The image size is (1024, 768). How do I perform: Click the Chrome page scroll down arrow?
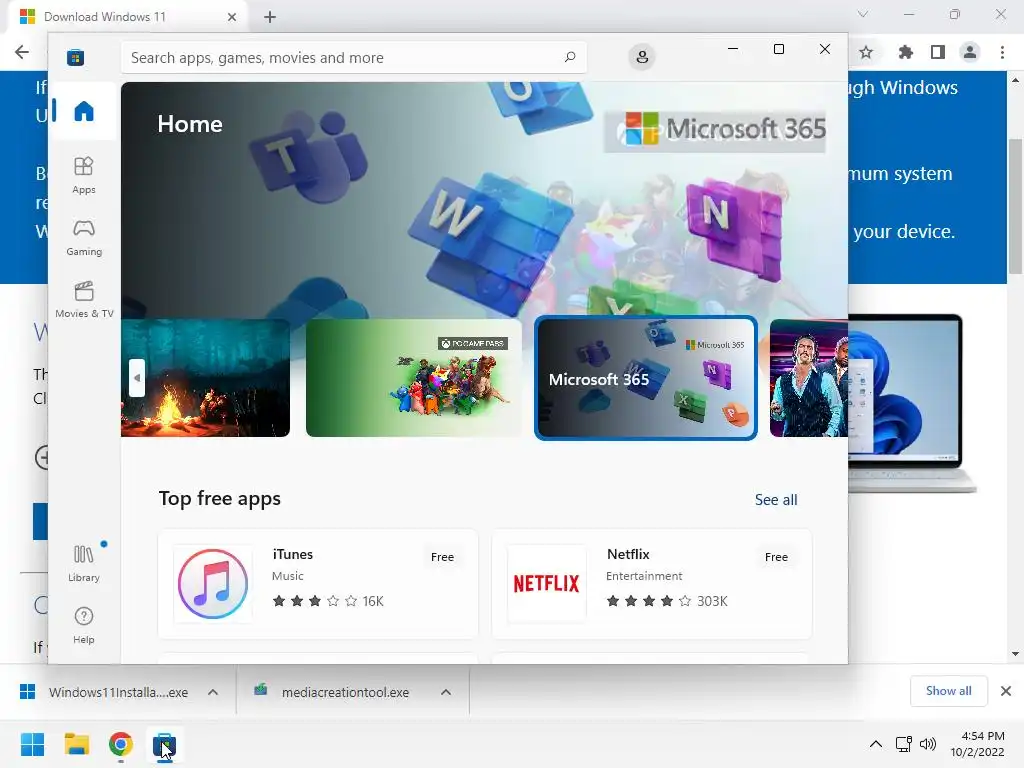click(1015, 654)
